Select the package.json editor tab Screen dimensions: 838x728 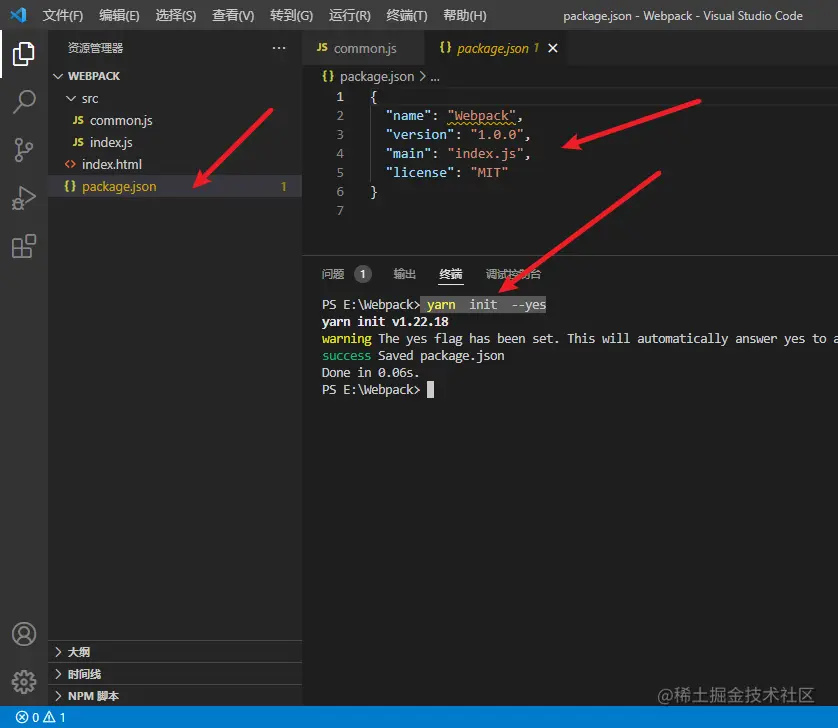(496, 48)
